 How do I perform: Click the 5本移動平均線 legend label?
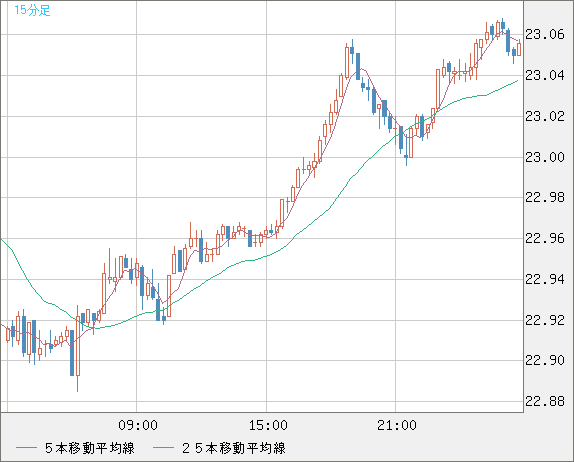pyautogui.click(x=90, y=448)
